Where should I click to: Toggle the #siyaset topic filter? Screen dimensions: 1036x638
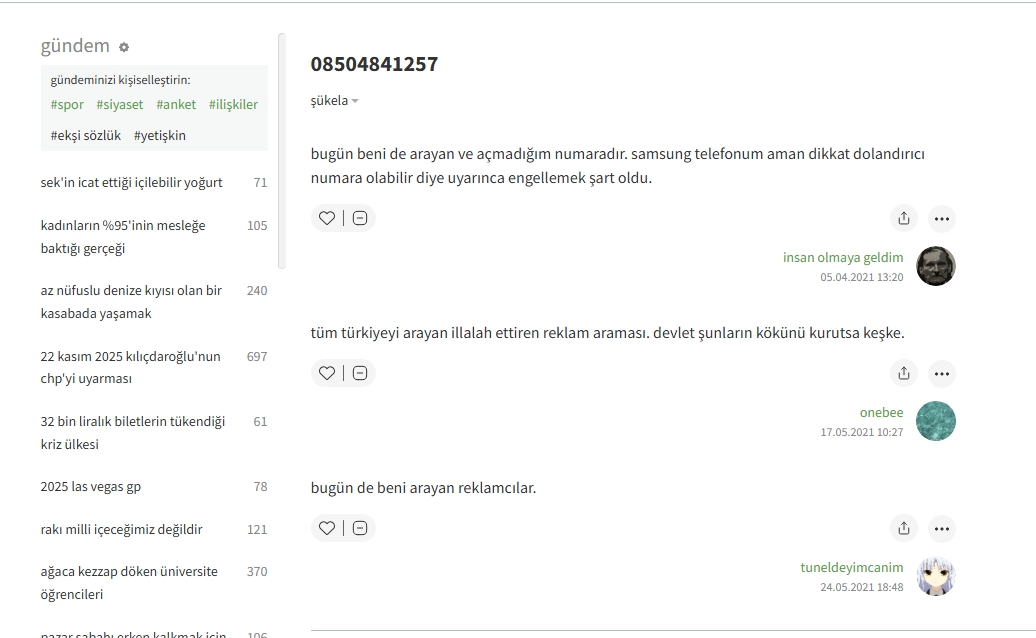click(119, 104)
